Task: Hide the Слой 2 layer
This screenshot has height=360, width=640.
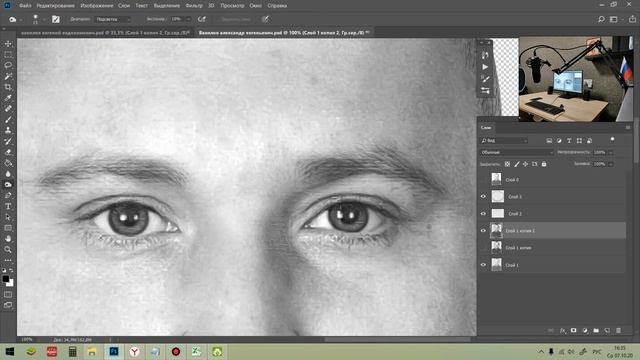Action: (483, 214)
